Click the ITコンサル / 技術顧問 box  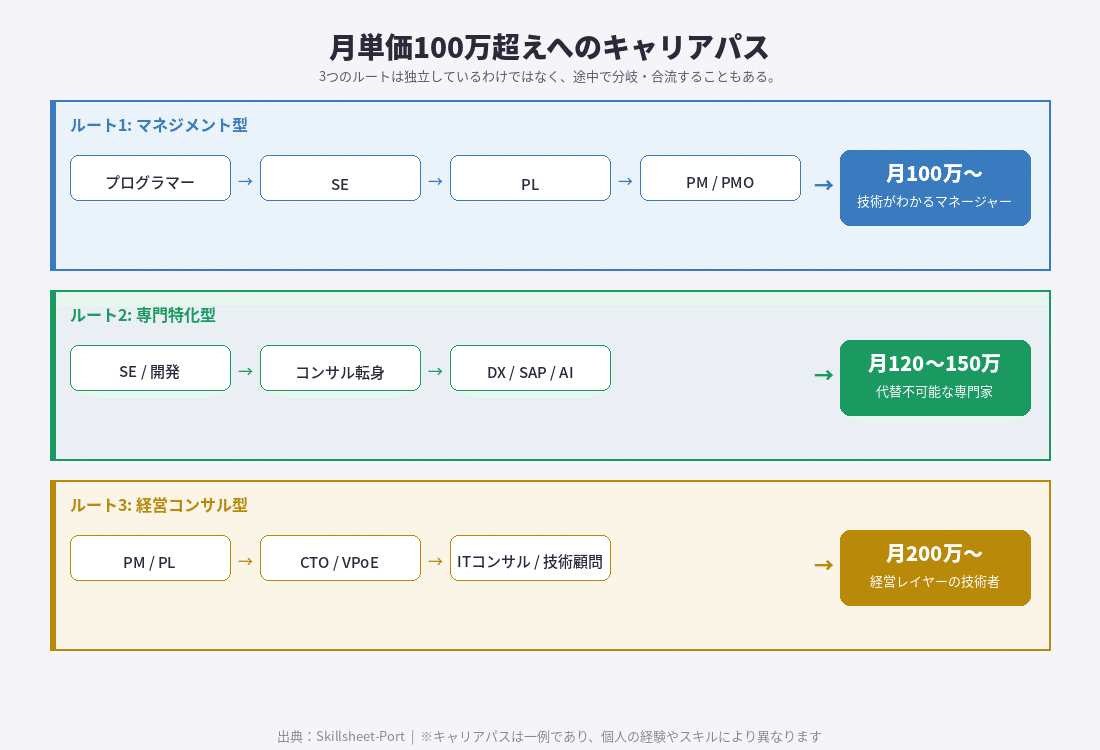530,559
